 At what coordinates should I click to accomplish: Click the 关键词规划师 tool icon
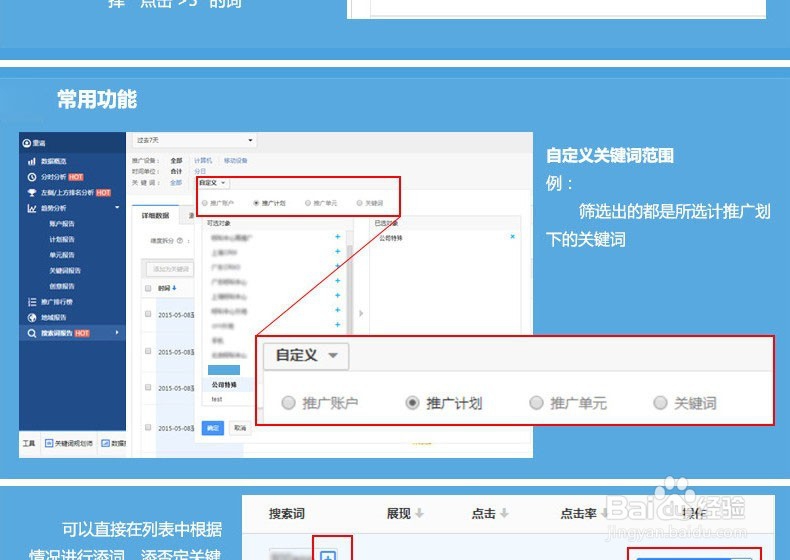click(49, 443)
